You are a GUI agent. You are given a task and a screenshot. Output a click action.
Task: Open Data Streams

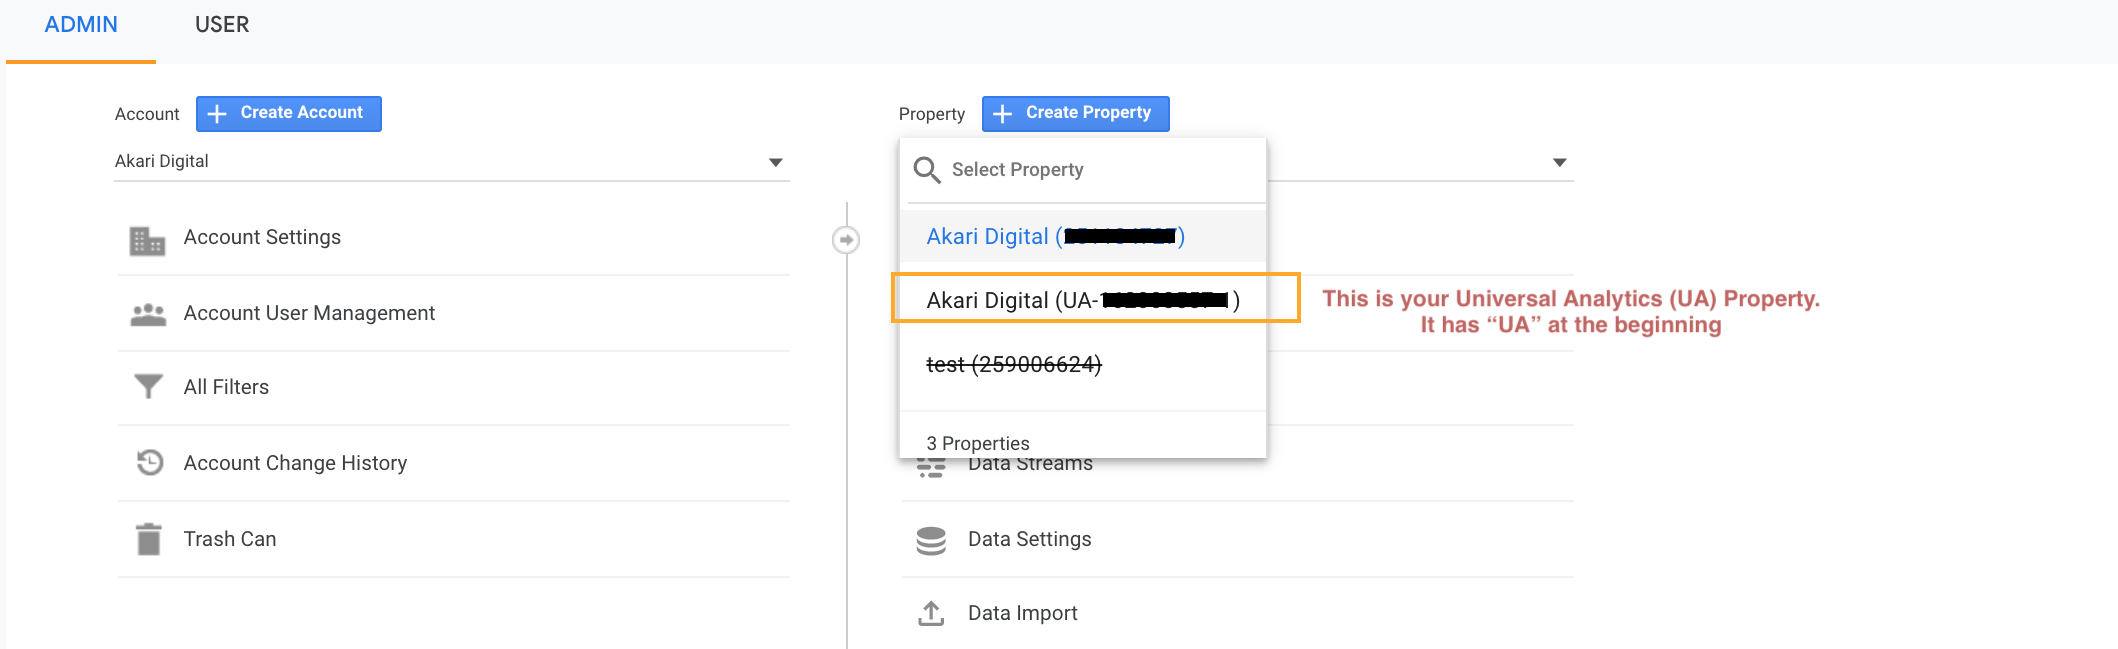(x=1030, y=465)
